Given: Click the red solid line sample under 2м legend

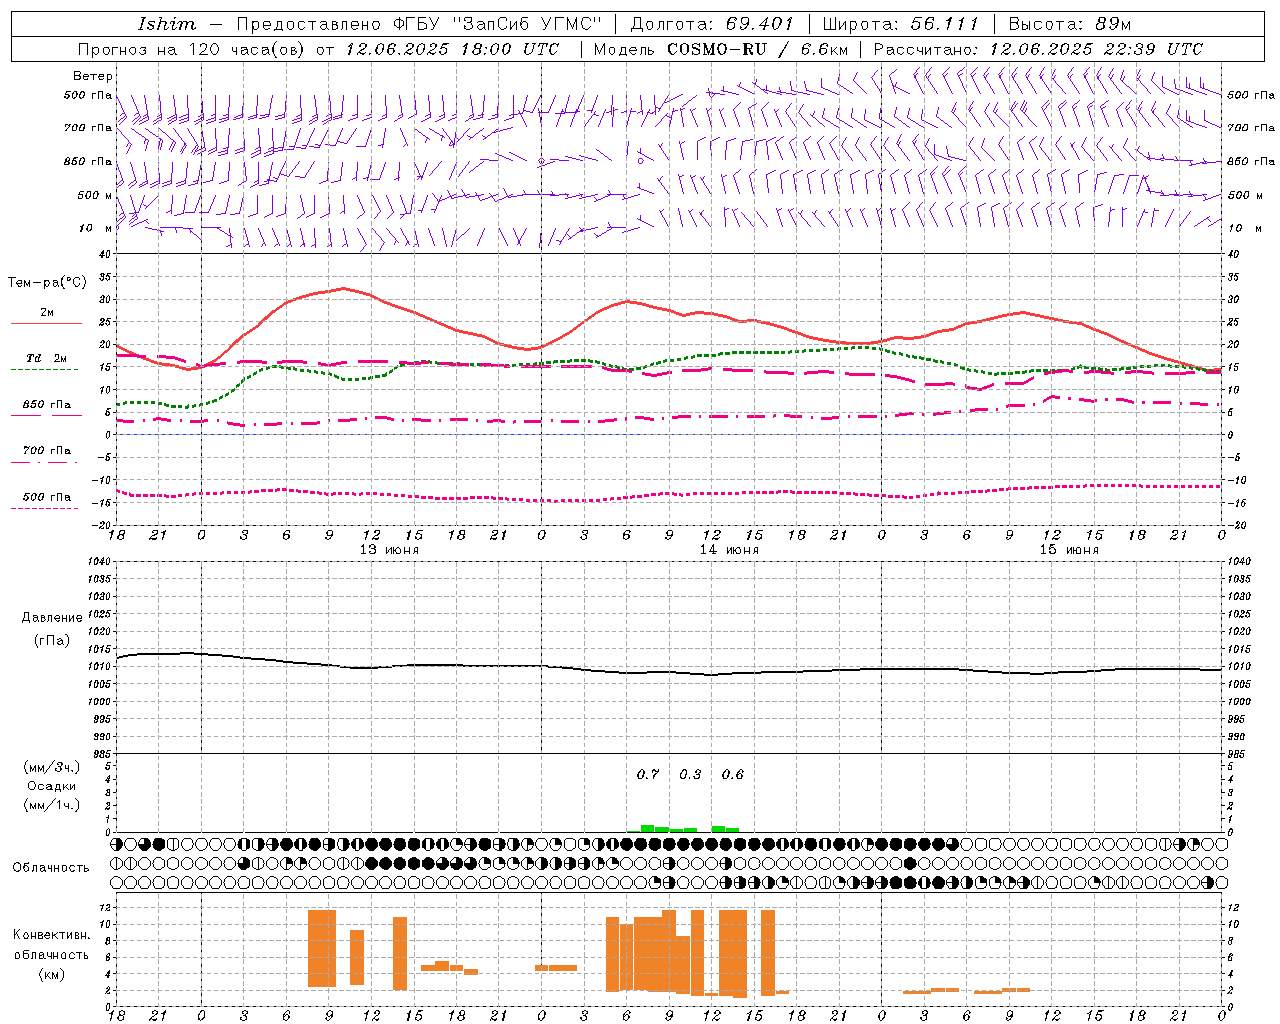Looking at the screenshot, I should [46, 324].
